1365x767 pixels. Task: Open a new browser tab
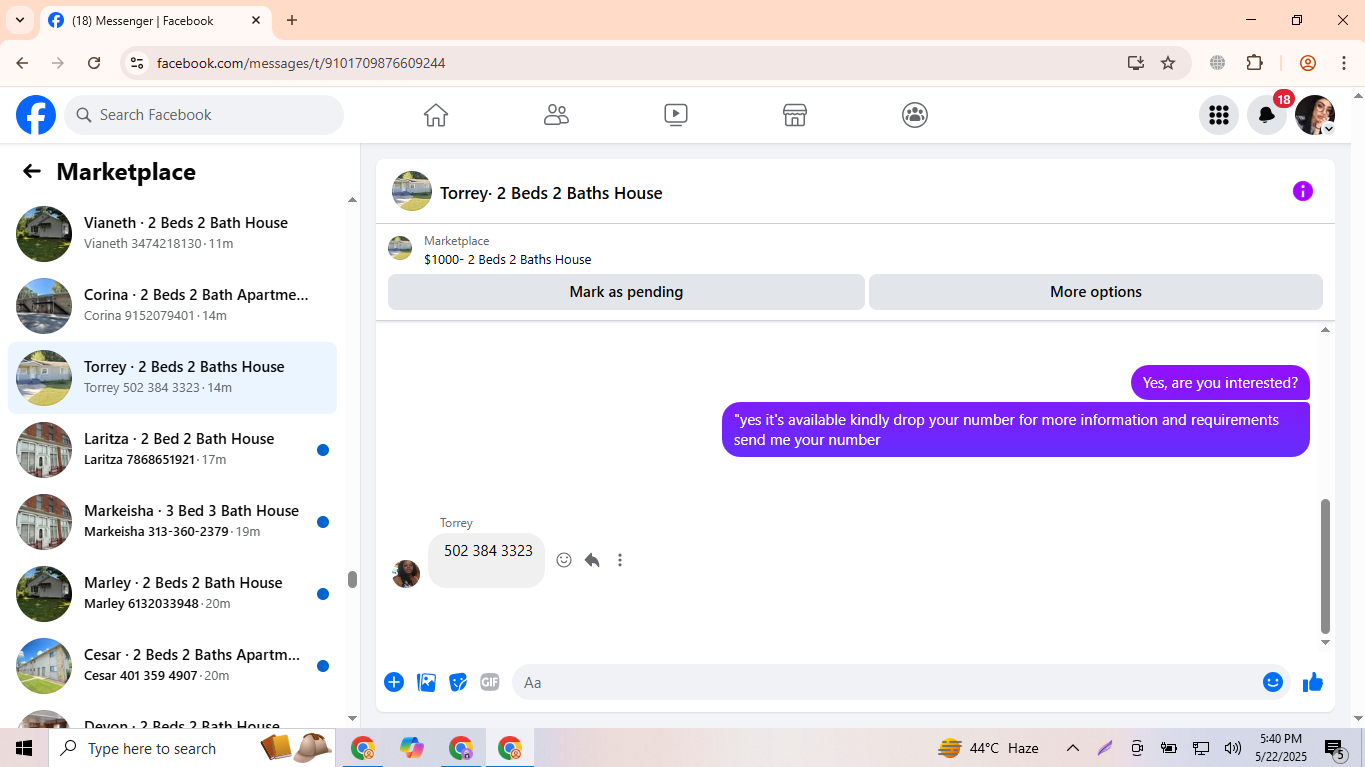pyautogui.click(x=292, y=20)
